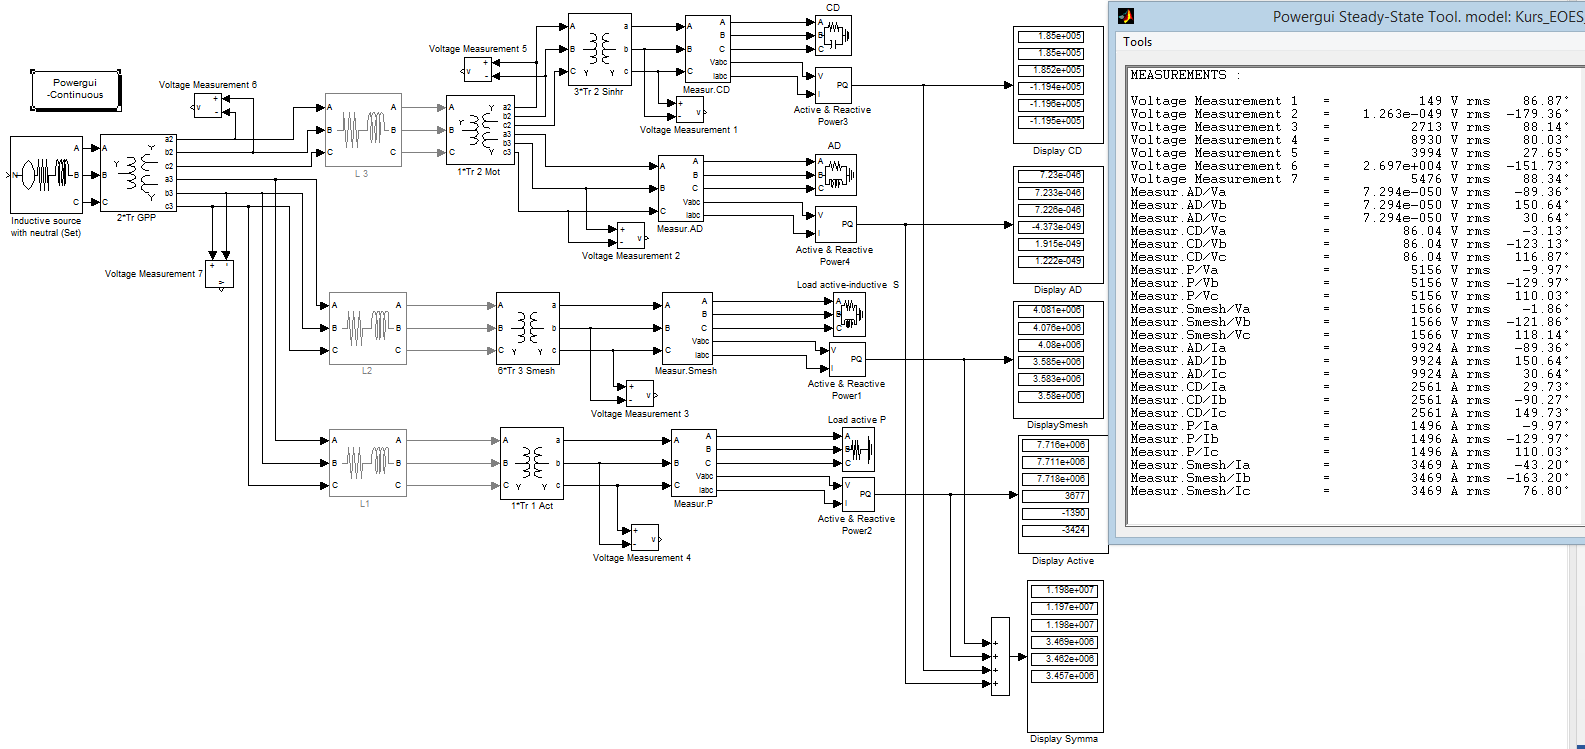Viewport: 1585px width, 749px height.
Task: Click the Measur.AD/Va result row
Action: (x=1350, y=192)
